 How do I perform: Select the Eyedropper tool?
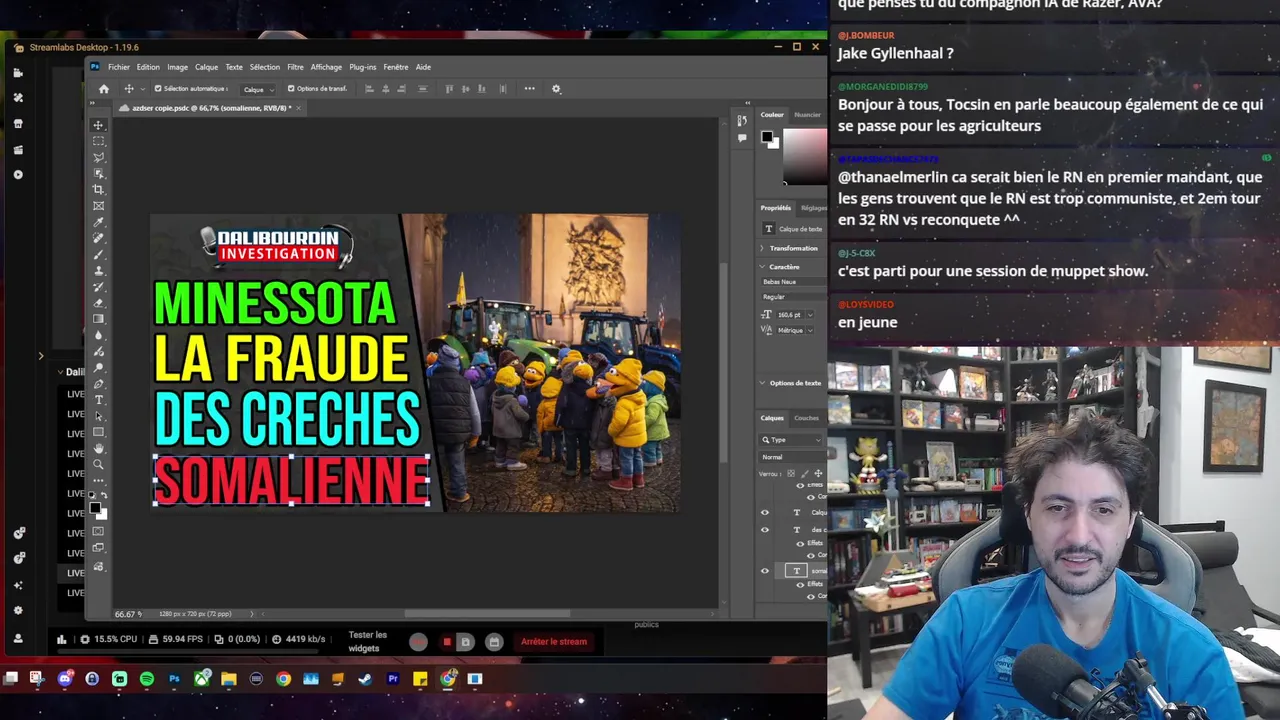pos(98,222)
